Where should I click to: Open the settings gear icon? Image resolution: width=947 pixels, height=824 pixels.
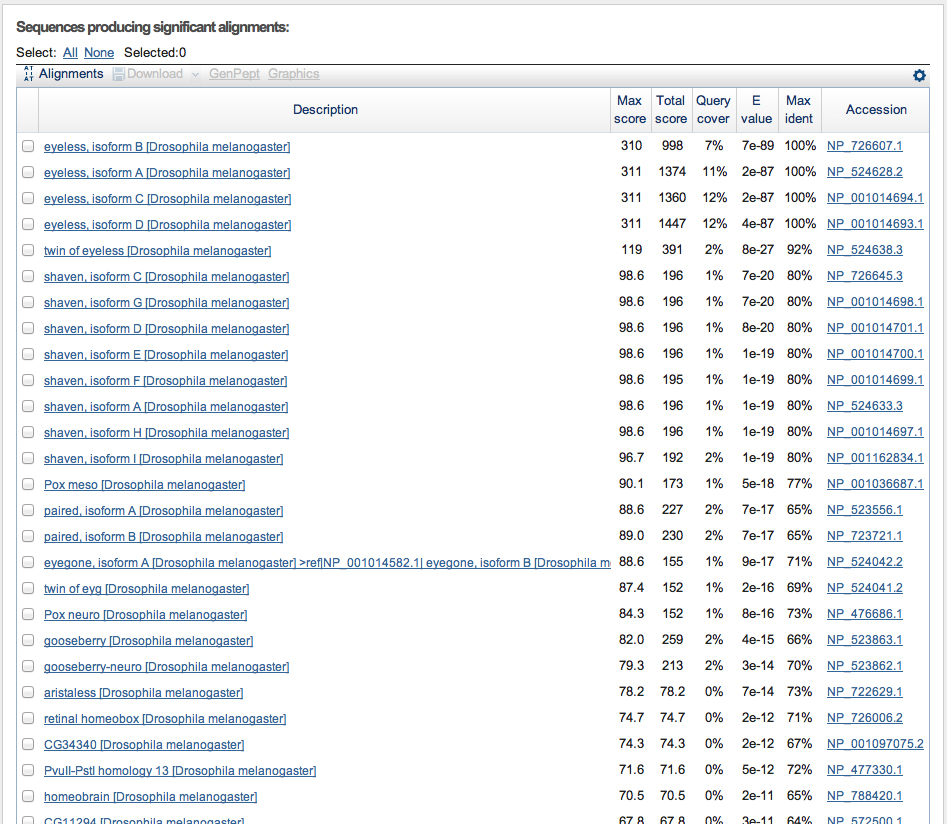[919, 76]
